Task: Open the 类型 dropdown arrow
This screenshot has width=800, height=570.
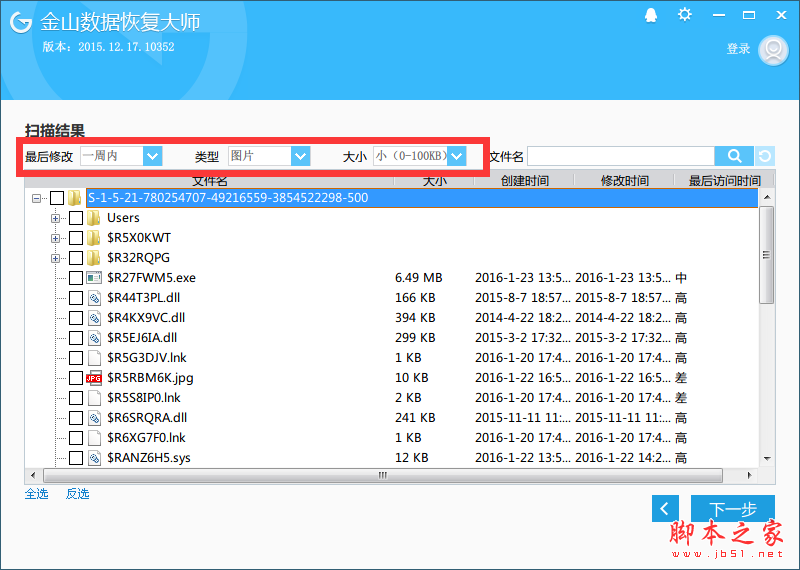Action: click(301, 156)
